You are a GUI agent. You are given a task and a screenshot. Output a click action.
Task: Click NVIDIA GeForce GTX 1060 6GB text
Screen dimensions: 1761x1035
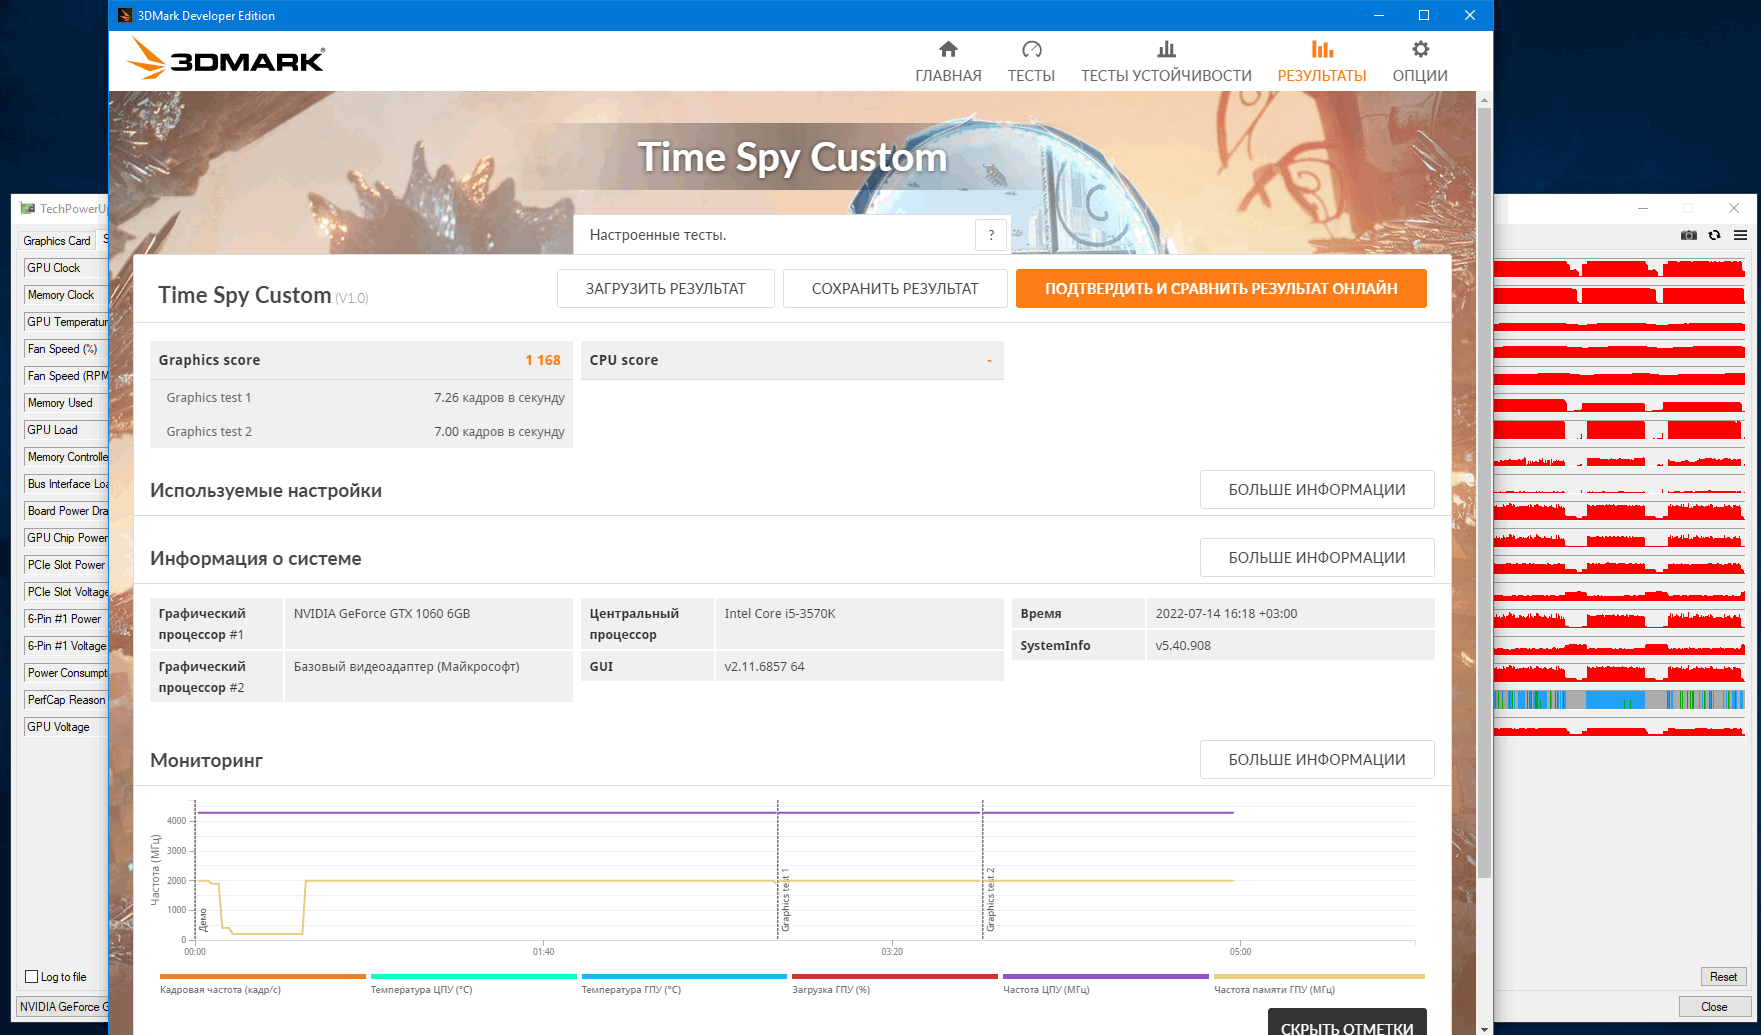point(382,614)
